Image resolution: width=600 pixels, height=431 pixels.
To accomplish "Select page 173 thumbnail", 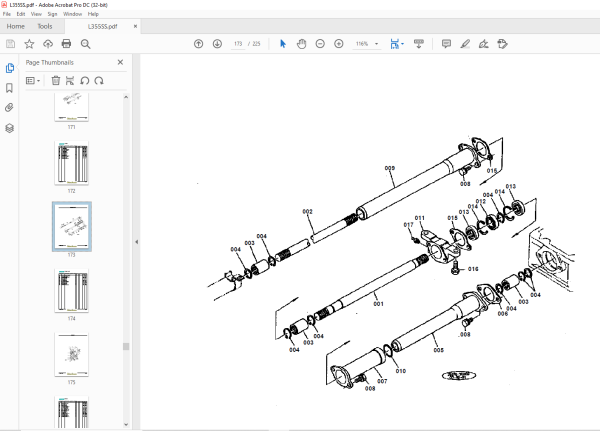I will click(72, 227).
